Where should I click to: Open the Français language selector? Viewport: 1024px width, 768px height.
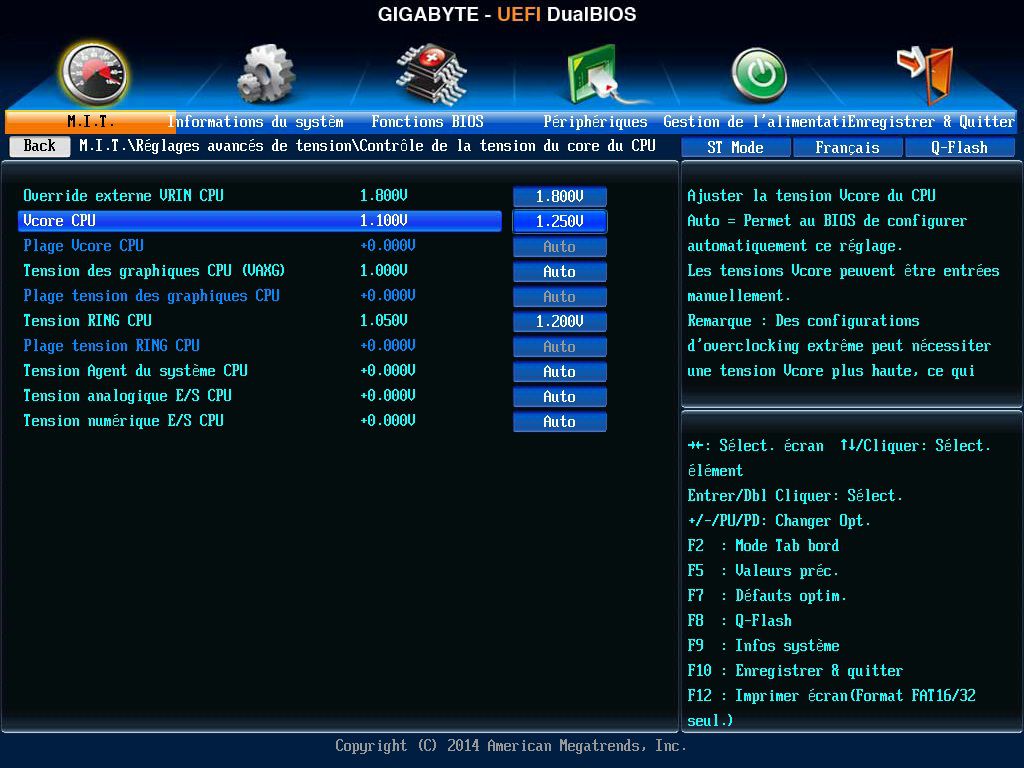tap(847, 148)
